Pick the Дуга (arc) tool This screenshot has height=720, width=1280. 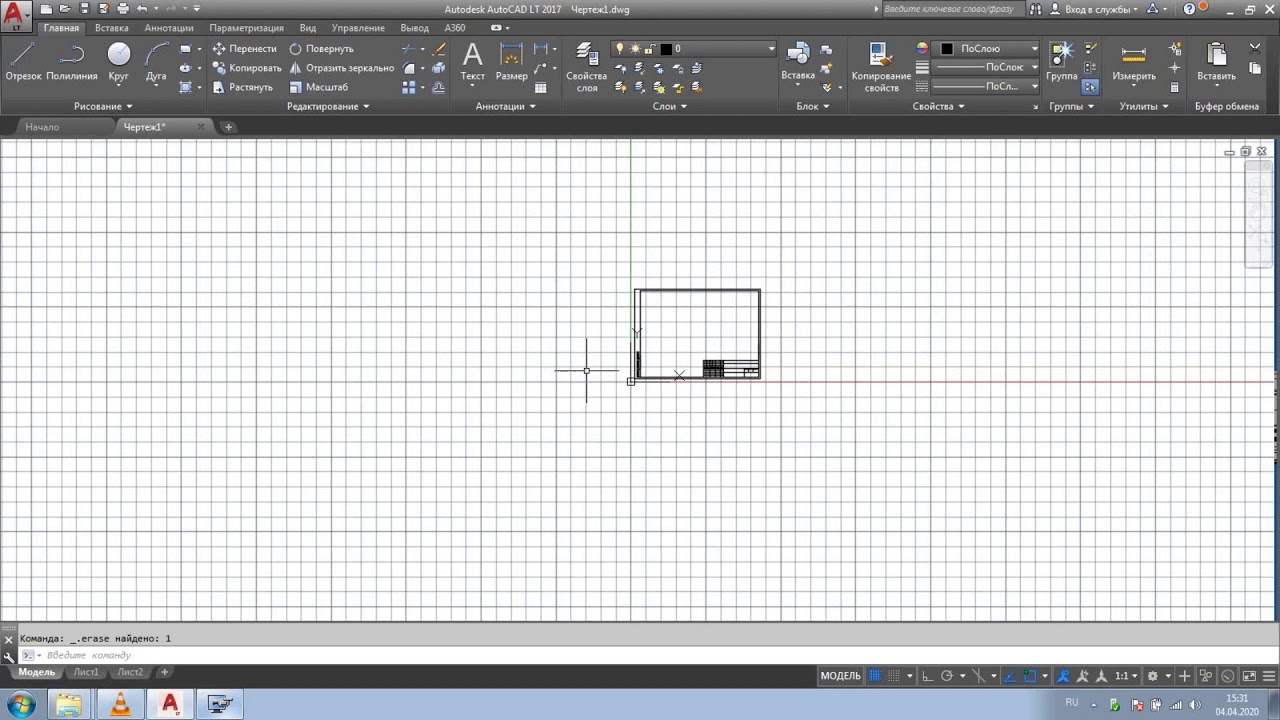[156, 63]
